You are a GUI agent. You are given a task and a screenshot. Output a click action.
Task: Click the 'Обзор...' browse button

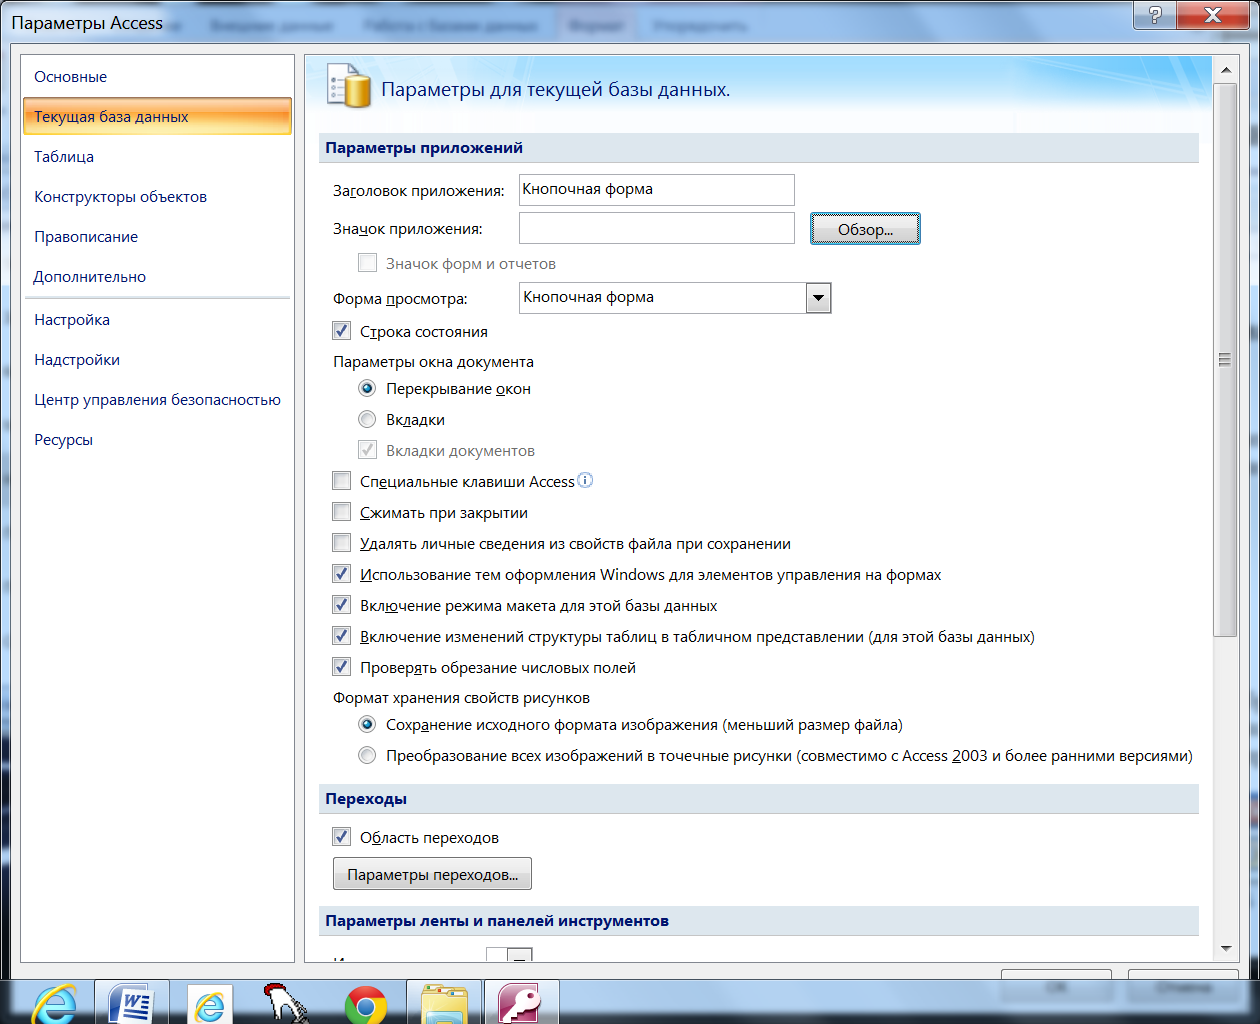click(x=865, y=229)
